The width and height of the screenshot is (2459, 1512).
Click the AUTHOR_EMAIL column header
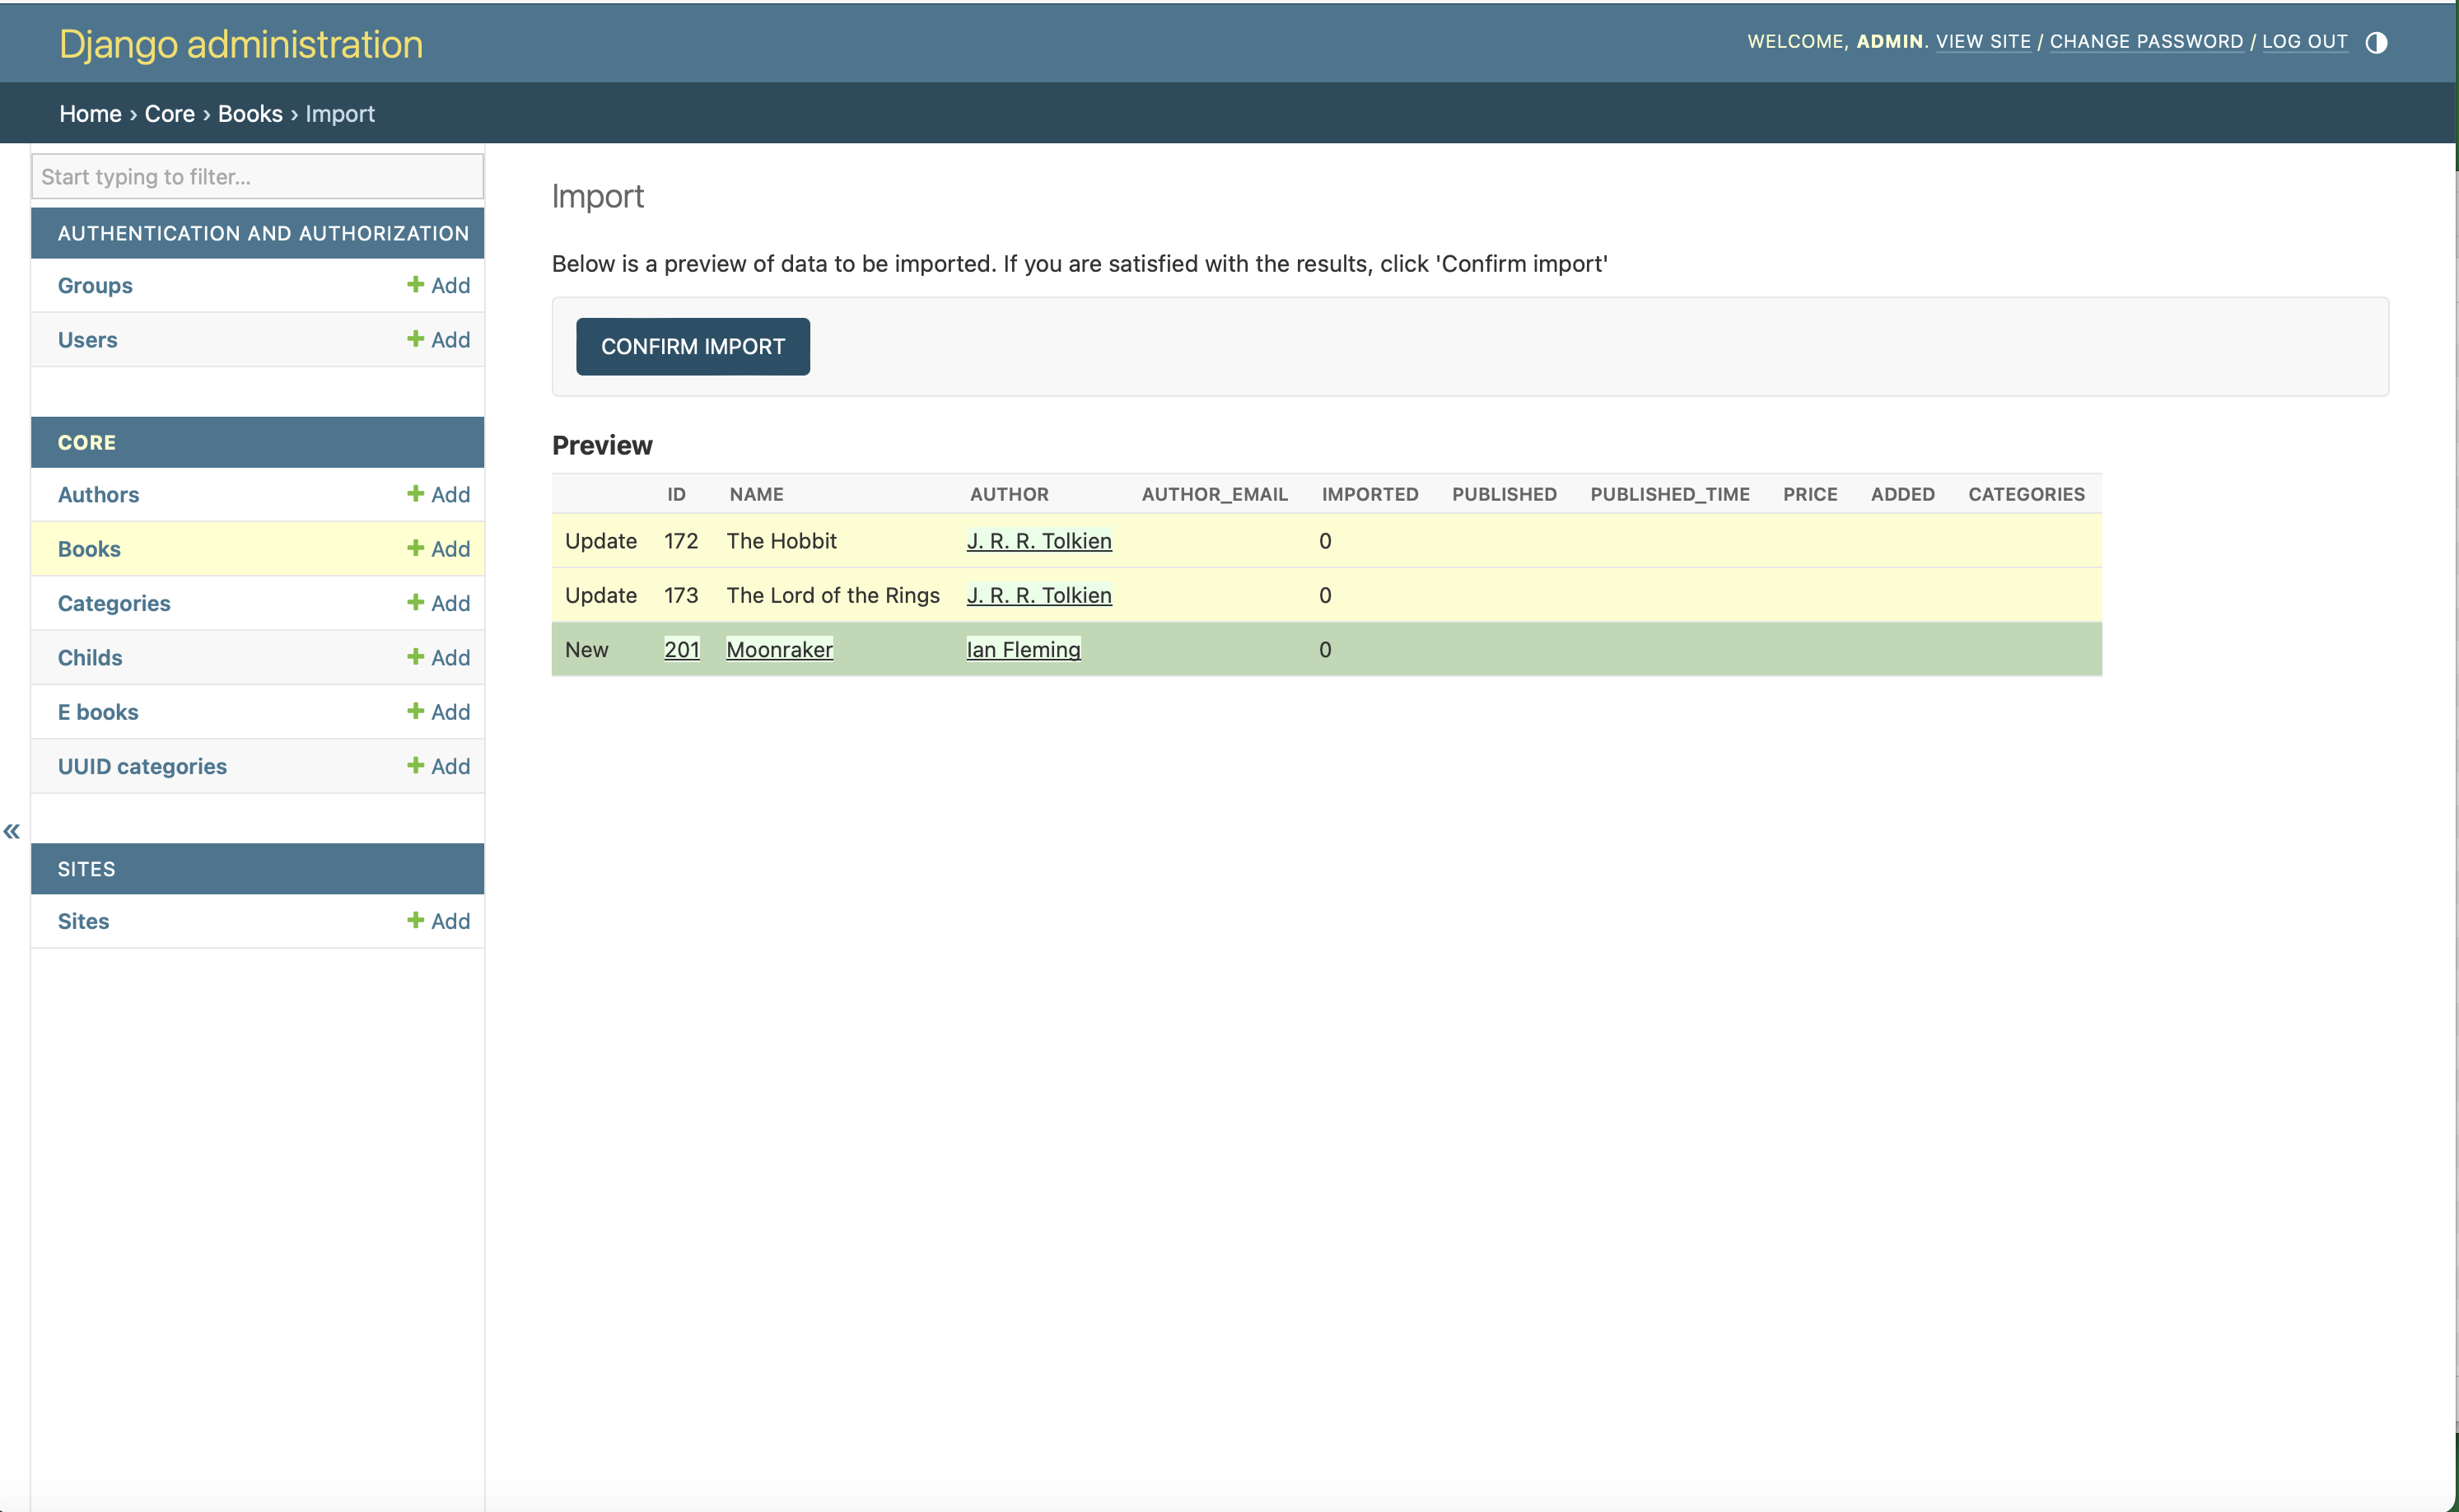(x=1214, y=494)
